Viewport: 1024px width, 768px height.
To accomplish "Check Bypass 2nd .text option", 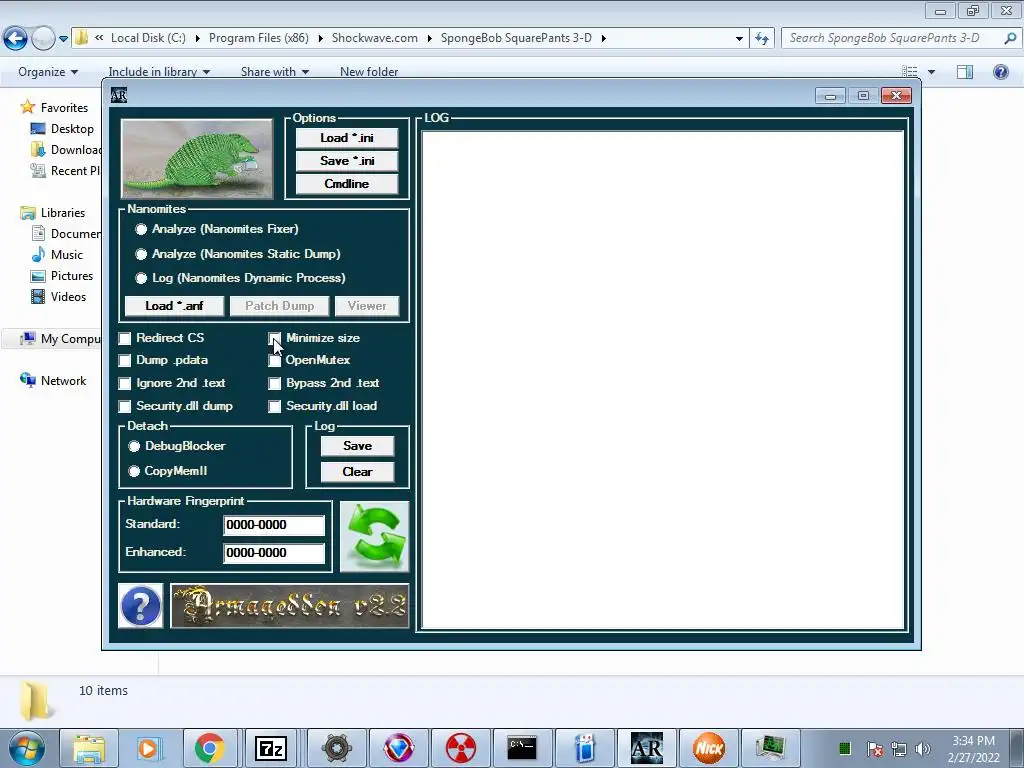I will [274, 383].
